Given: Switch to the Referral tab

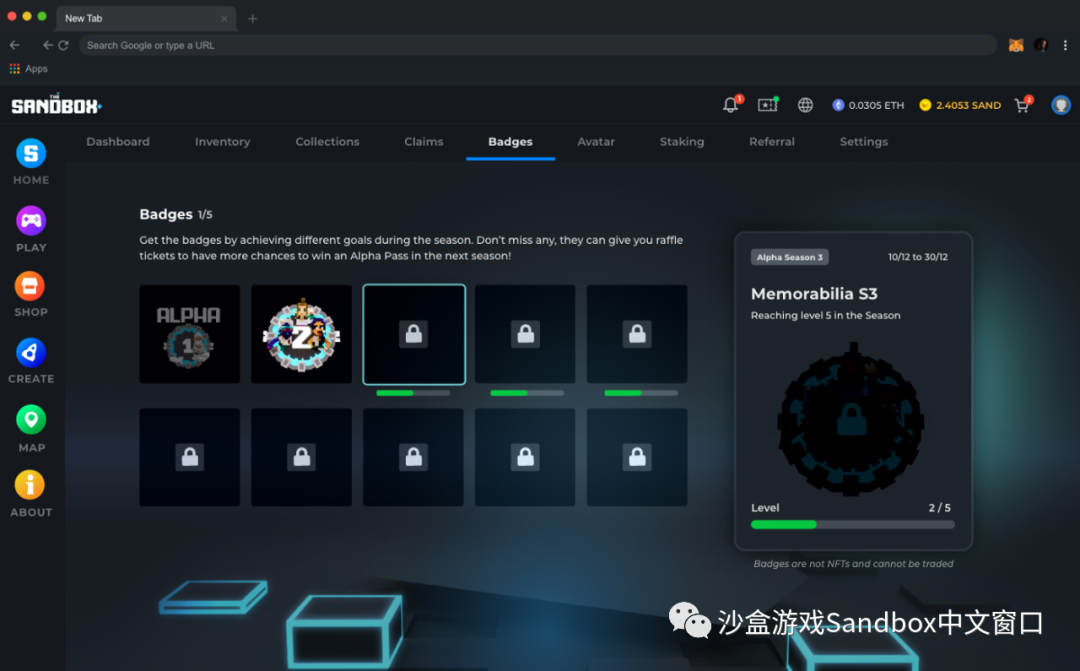Looking at the screenshot, I should point(772,142).
